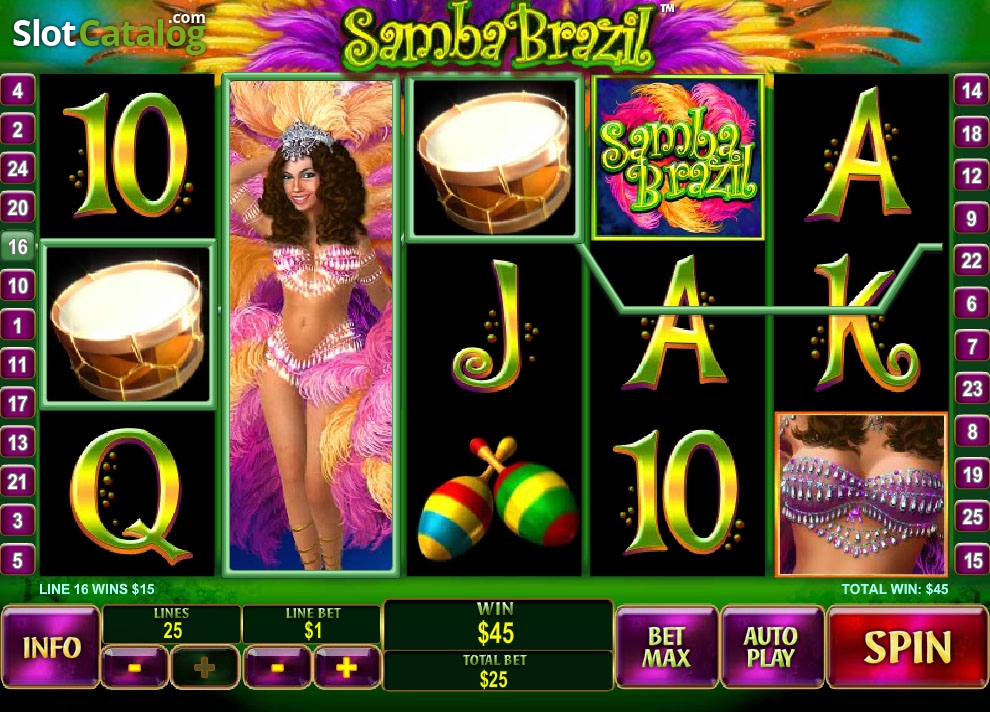Screen dimensions: 990x712
Task: Open the SlotCatalog.com logo link
Action: [109, 33]
